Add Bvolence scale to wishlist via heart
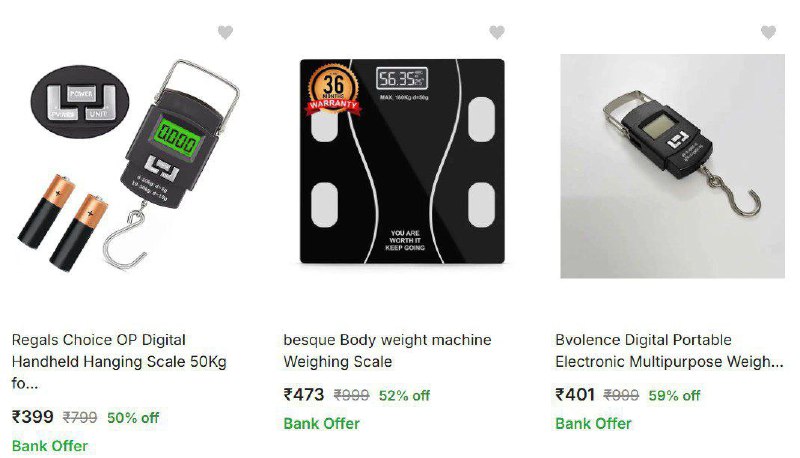Viewport: 800px width, 458px height. (768, 32)
